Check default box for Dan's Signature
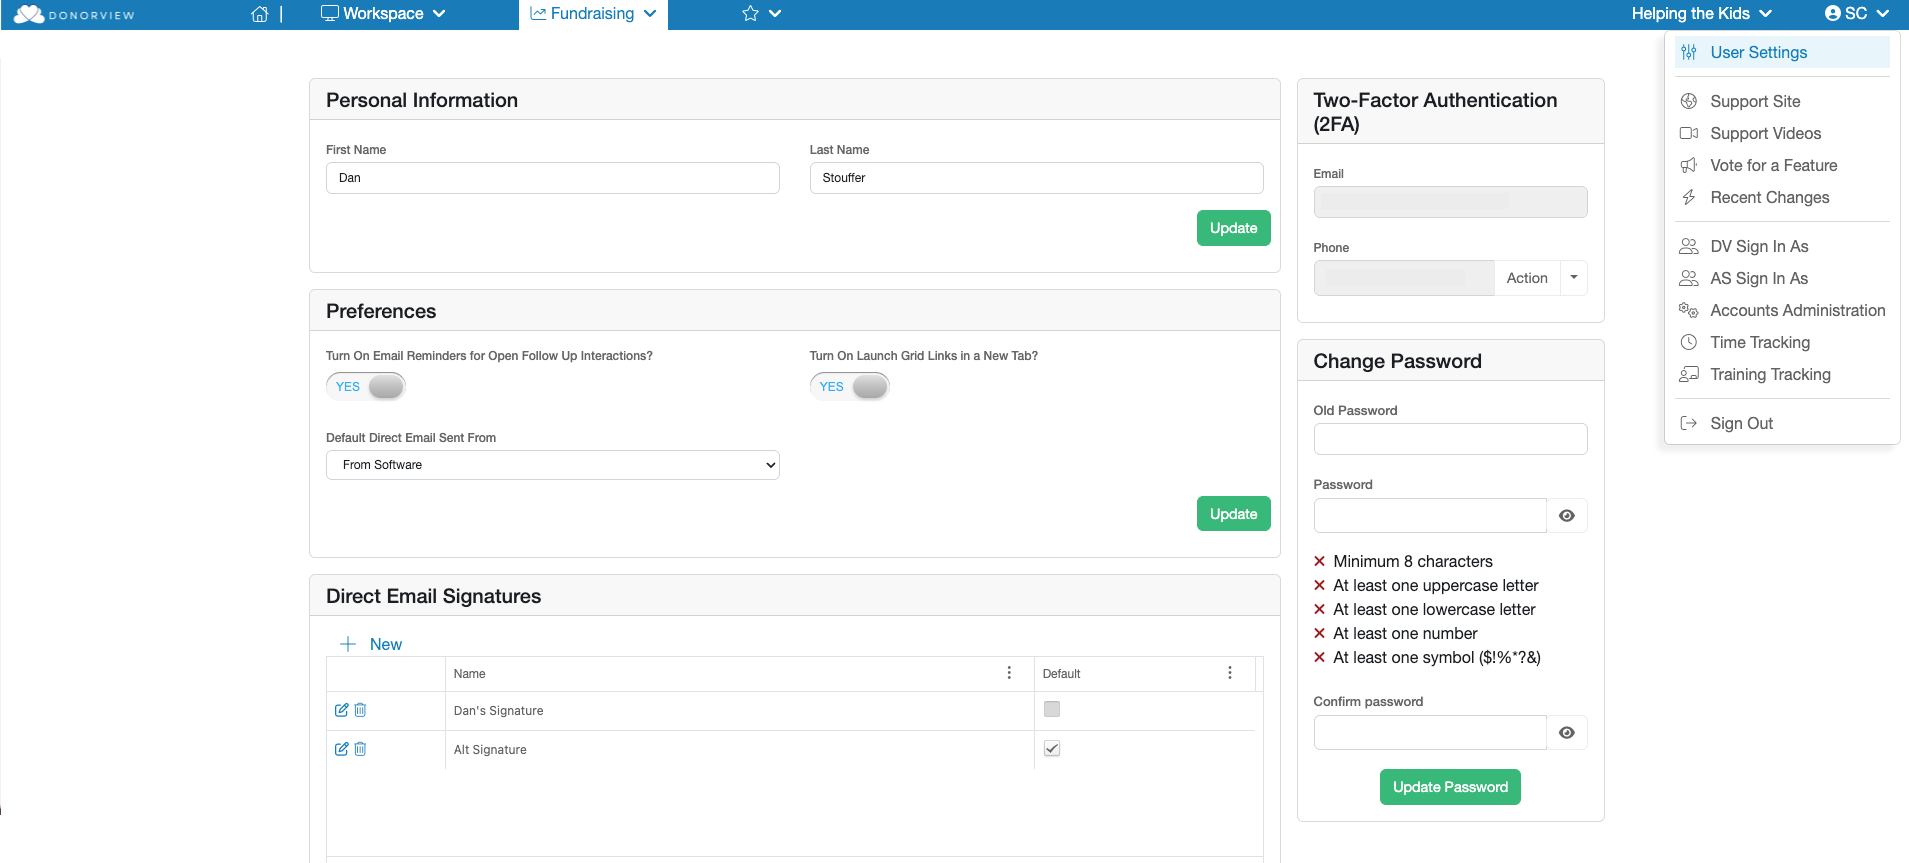The height and width of the screenshot is (863, 1909). pos(1052,709)
